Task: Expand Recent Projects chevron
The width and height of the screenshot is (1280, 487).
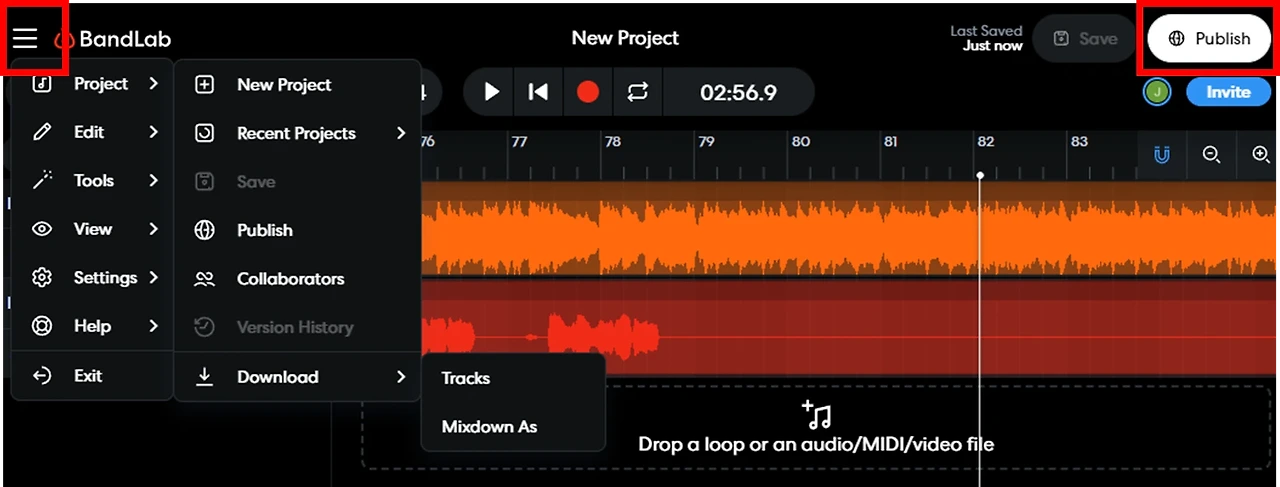Action: click(401, 133)
